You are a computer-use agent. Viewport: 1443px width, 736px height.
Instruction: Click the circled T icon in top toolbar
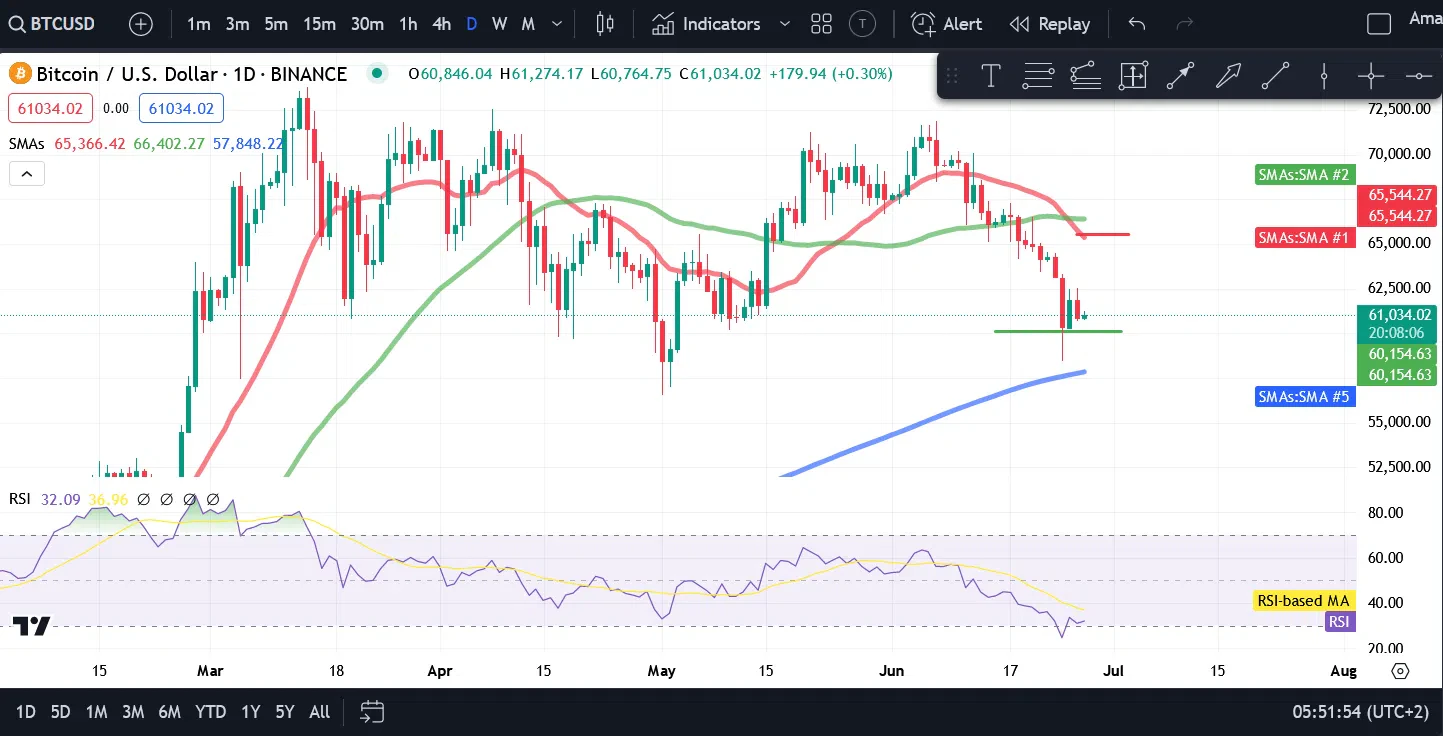[862, 24]
